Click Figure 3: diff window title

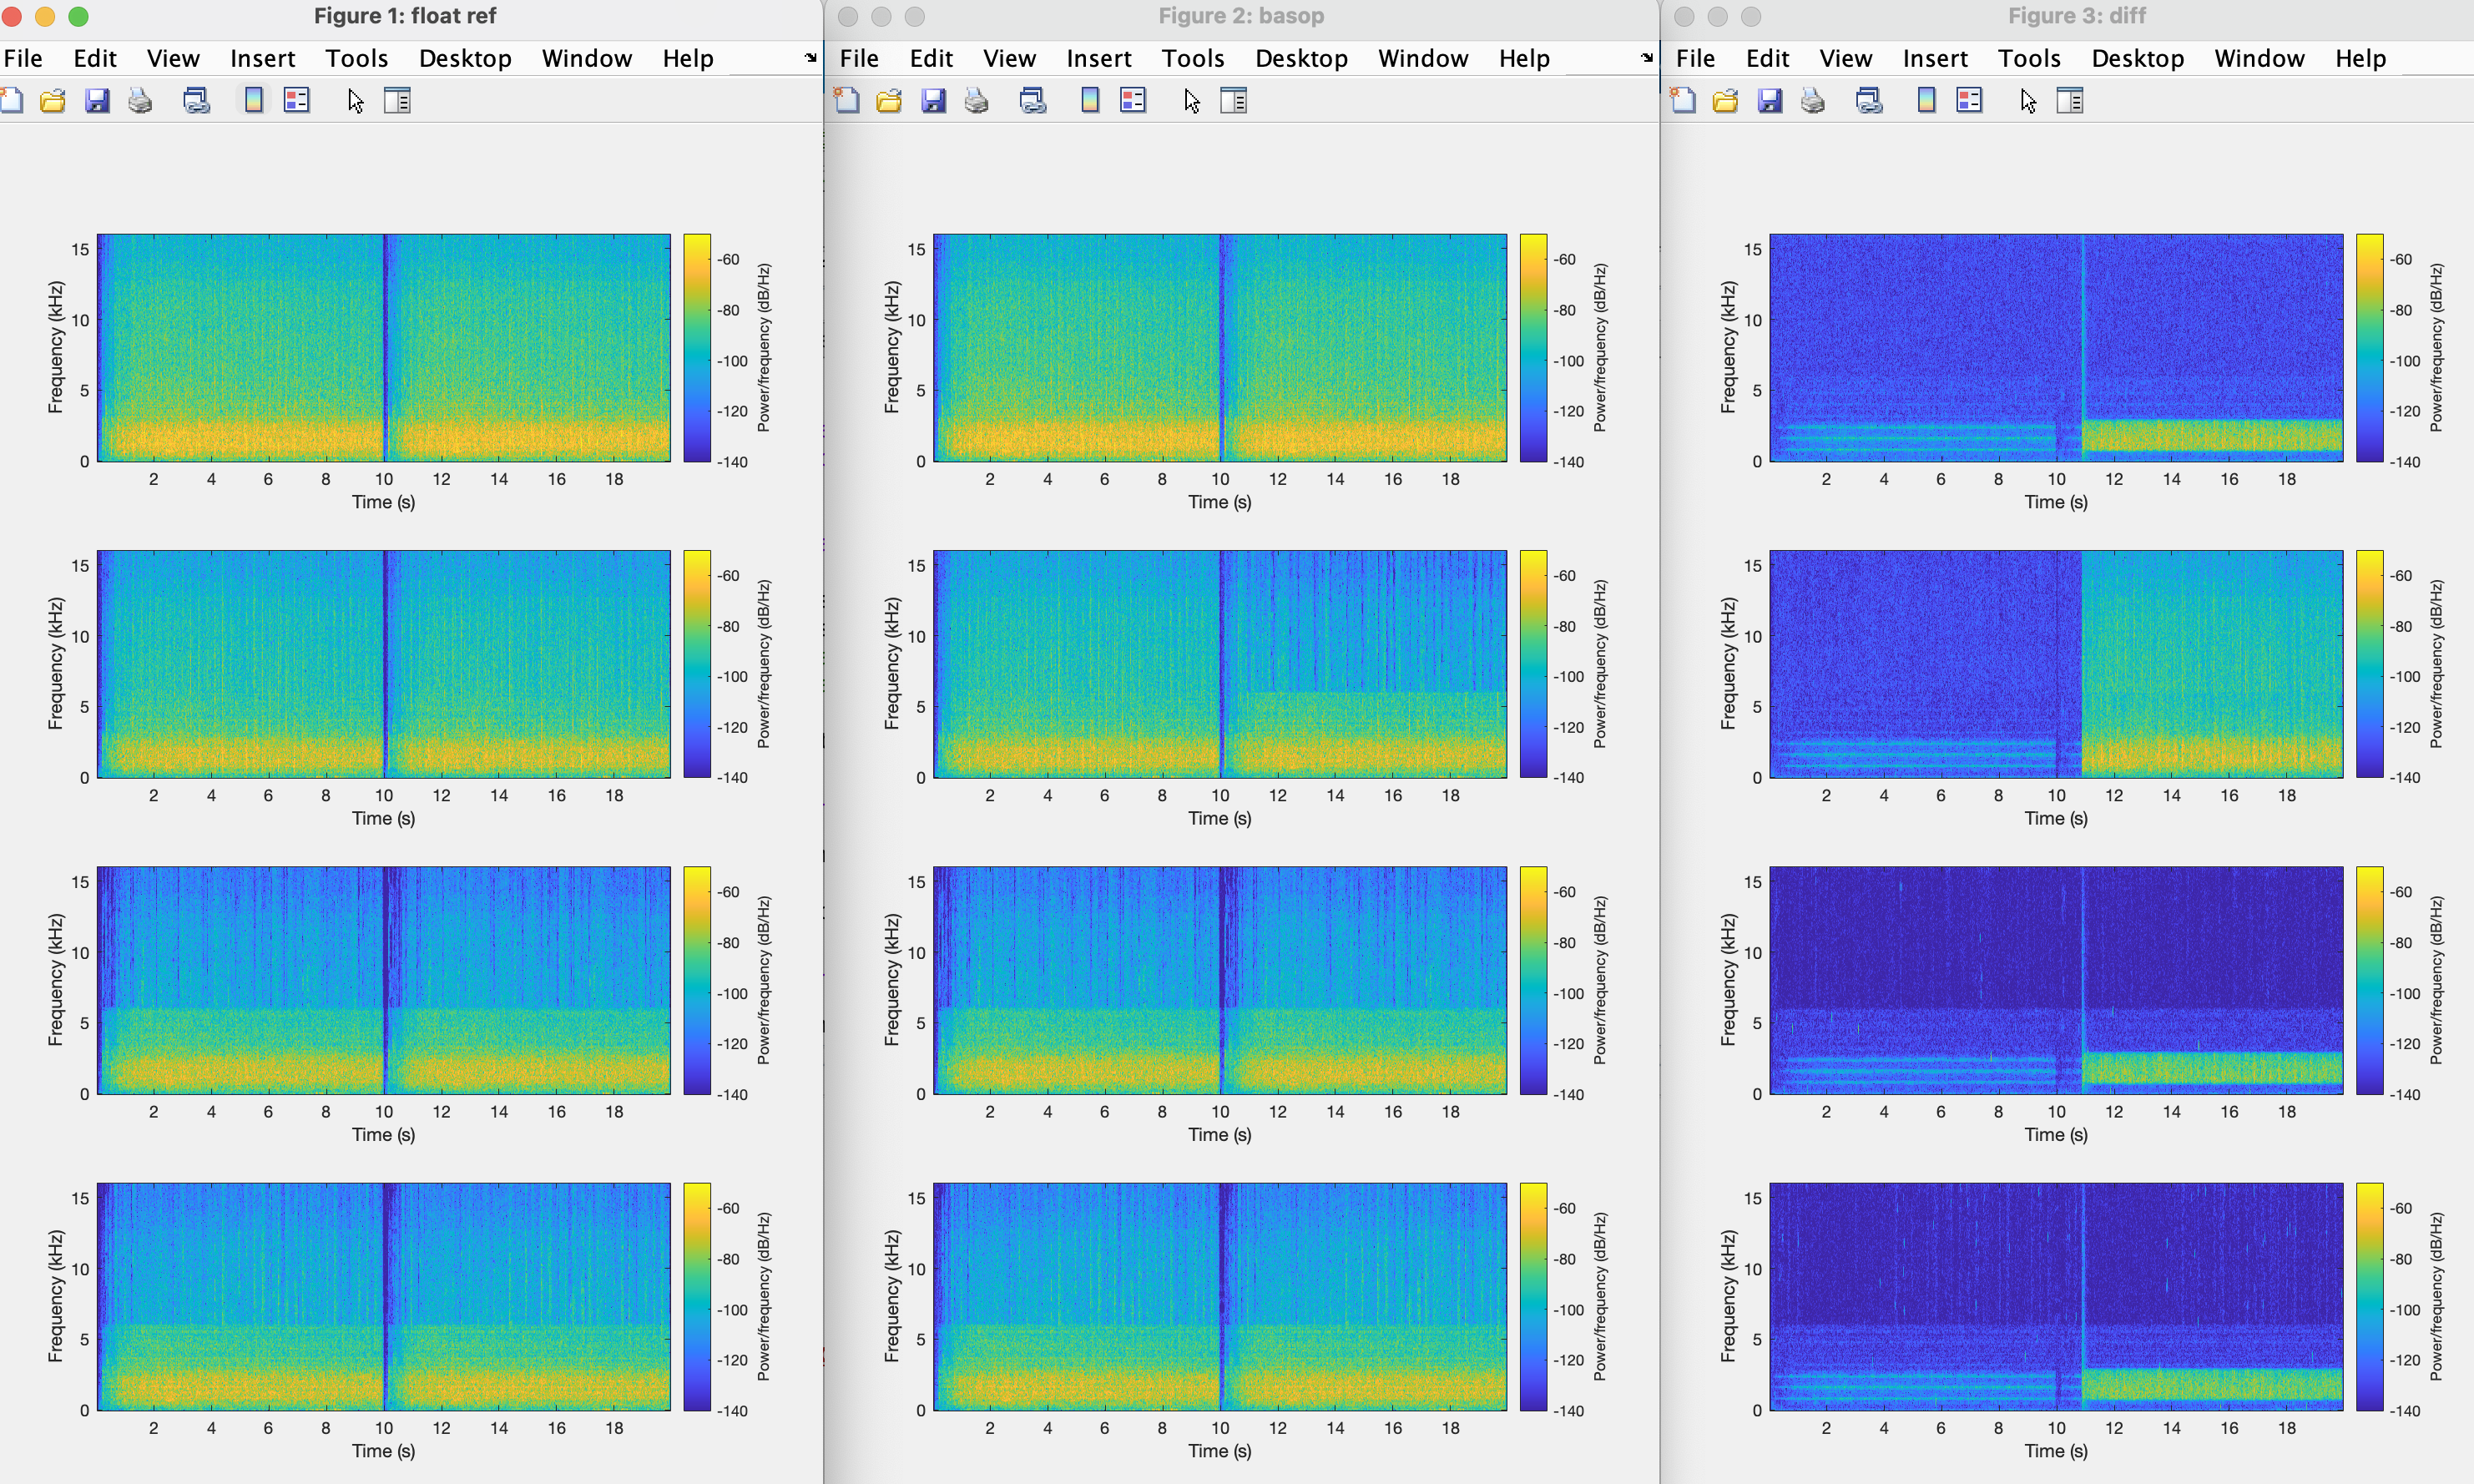(x=2076, y=16)
